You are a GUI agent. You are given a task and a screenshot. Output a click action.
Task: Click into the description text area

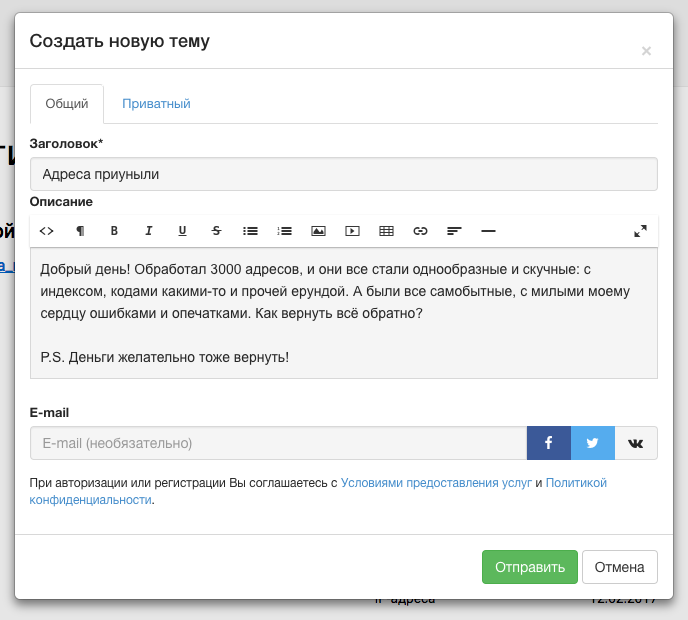[x=344, y=313]
